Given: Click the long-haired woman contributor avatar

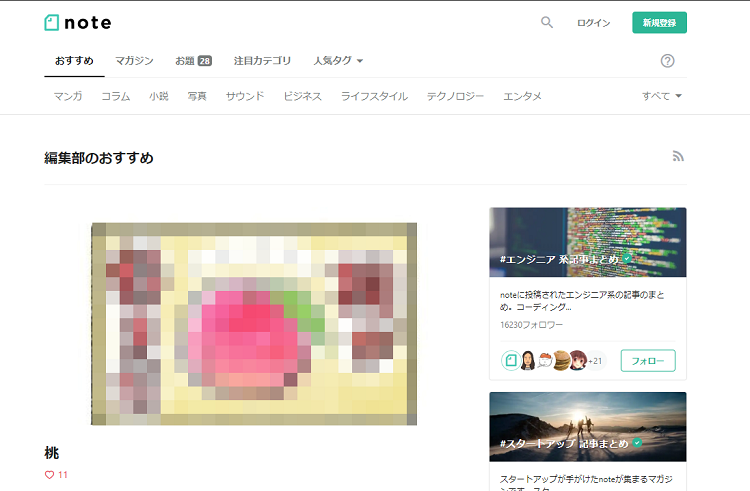Looking at the screenshot, I should [x=528, y=360].
